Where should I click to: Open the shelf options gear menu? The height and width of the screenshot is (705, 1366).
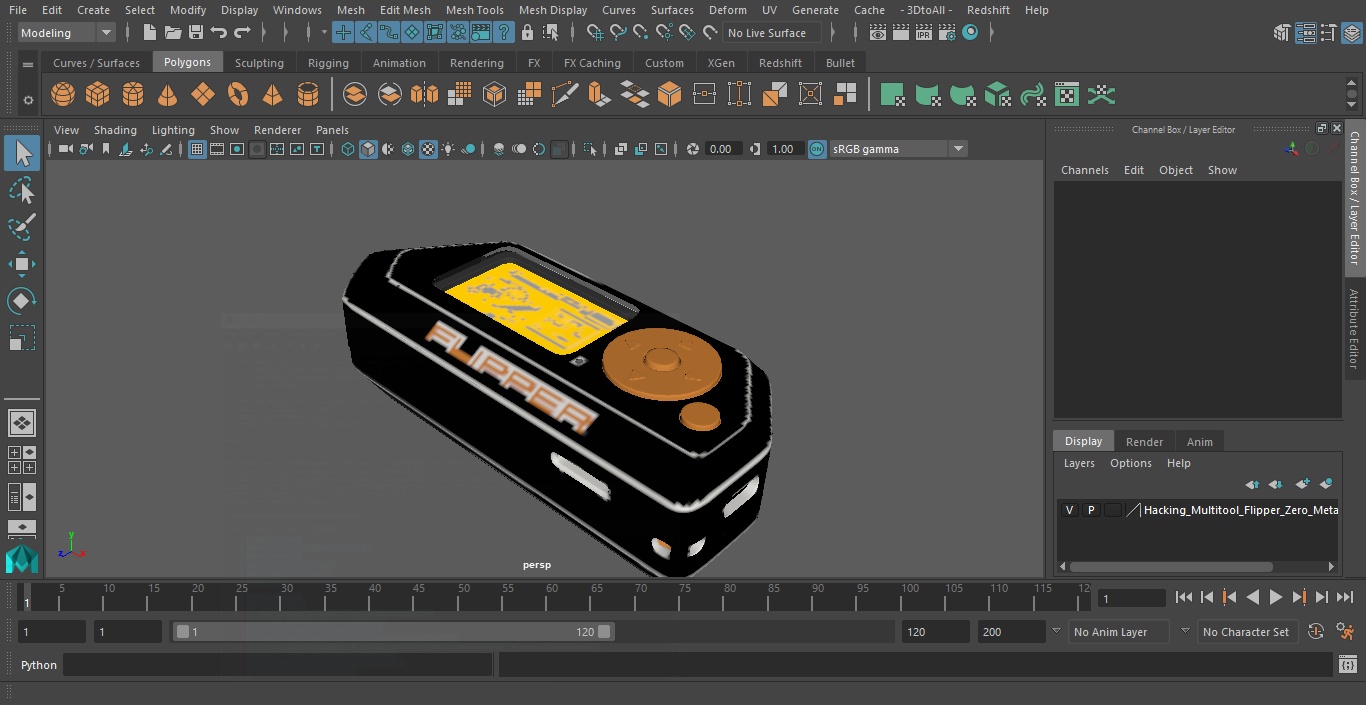(28, 99)
